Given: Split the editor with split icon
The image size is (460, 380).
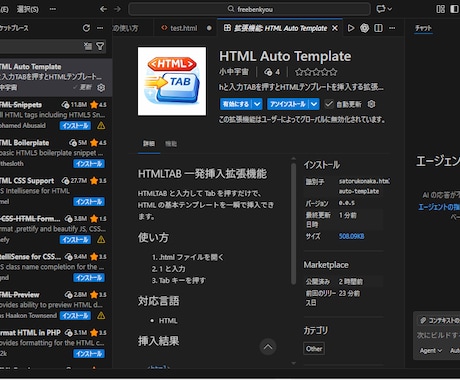Looking at the screenshot, I should 378,28.
